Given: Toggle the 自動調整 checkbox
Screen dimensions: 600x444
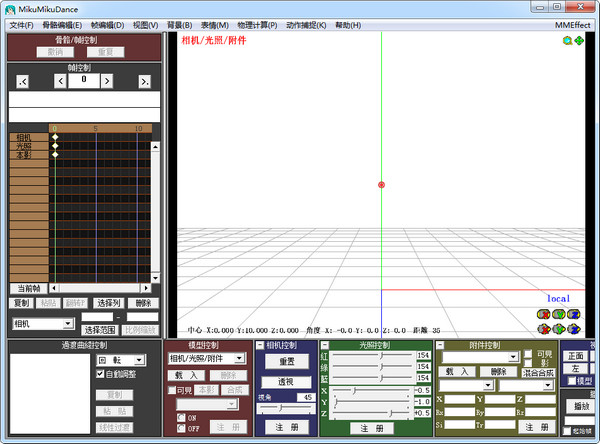Looking at the screenshot, I should 100,373.
